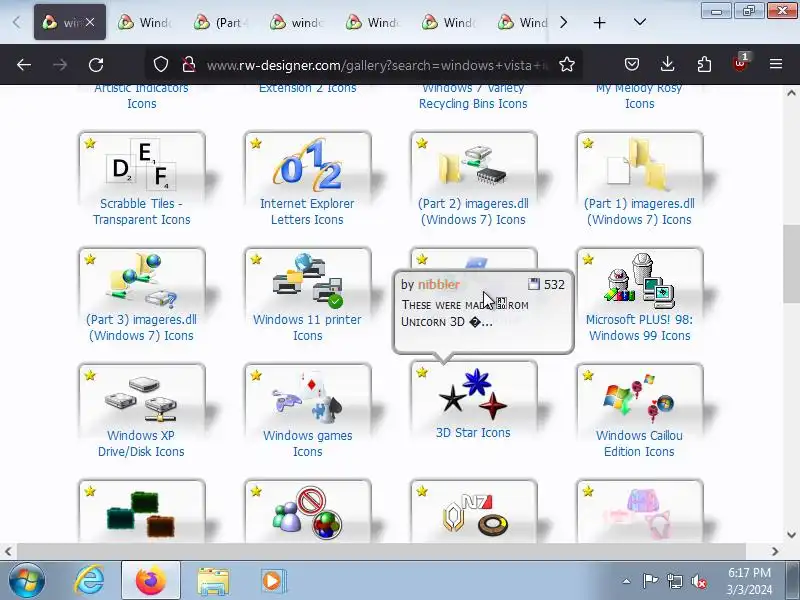Visit author nibbler's profile in tooltip
Screen dimensions: 800x600
[439, 285]
